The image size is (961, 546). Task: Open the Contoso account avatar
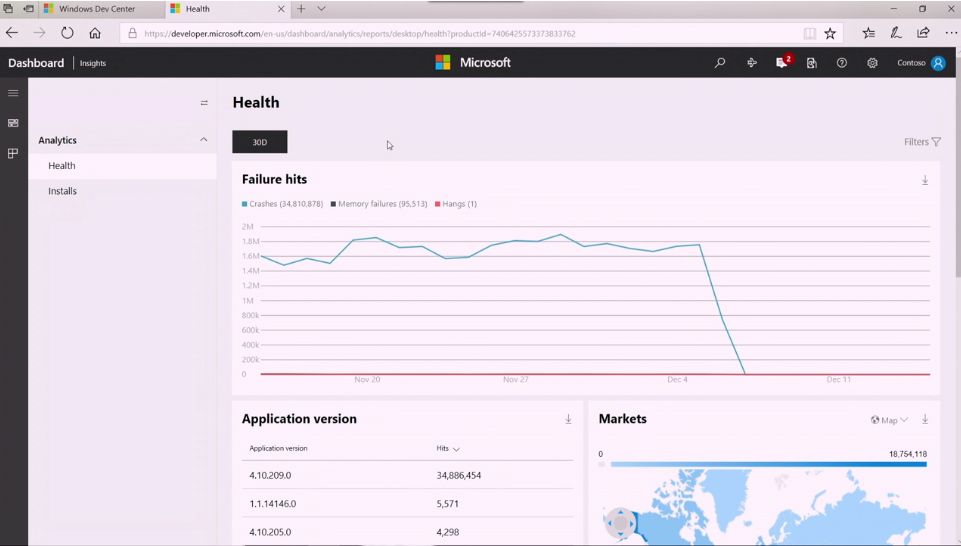(x=938, y=63)
